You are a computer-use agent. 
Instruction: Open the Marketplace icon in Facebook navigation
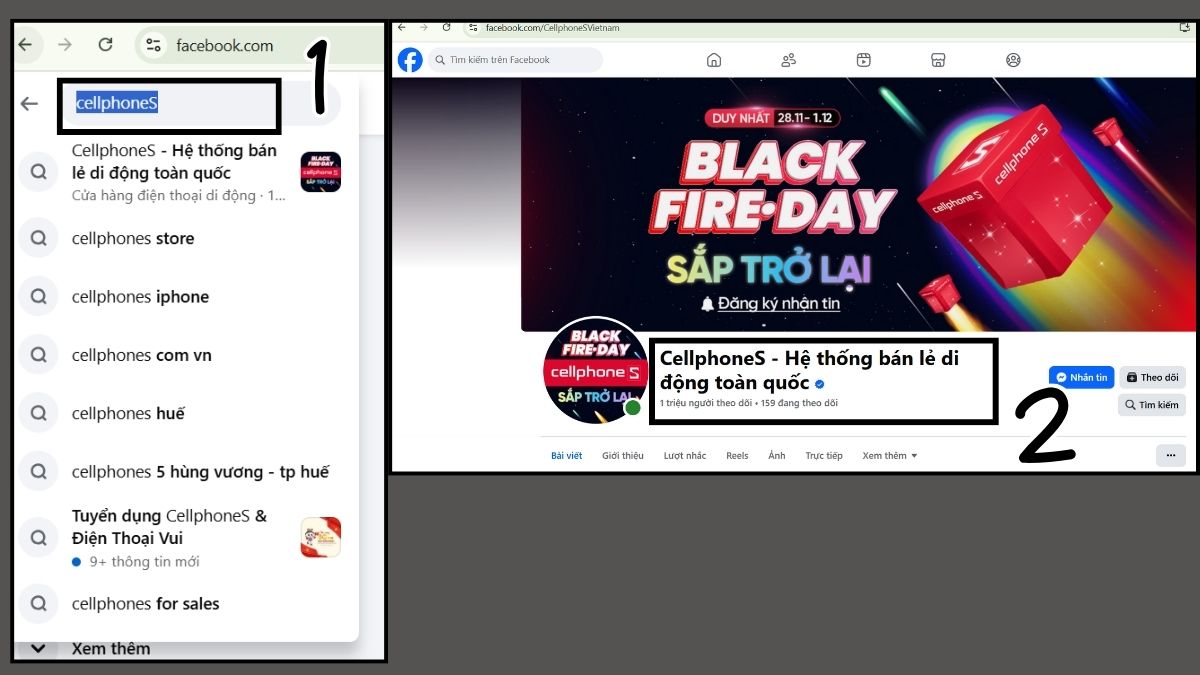tap(938, 60)
